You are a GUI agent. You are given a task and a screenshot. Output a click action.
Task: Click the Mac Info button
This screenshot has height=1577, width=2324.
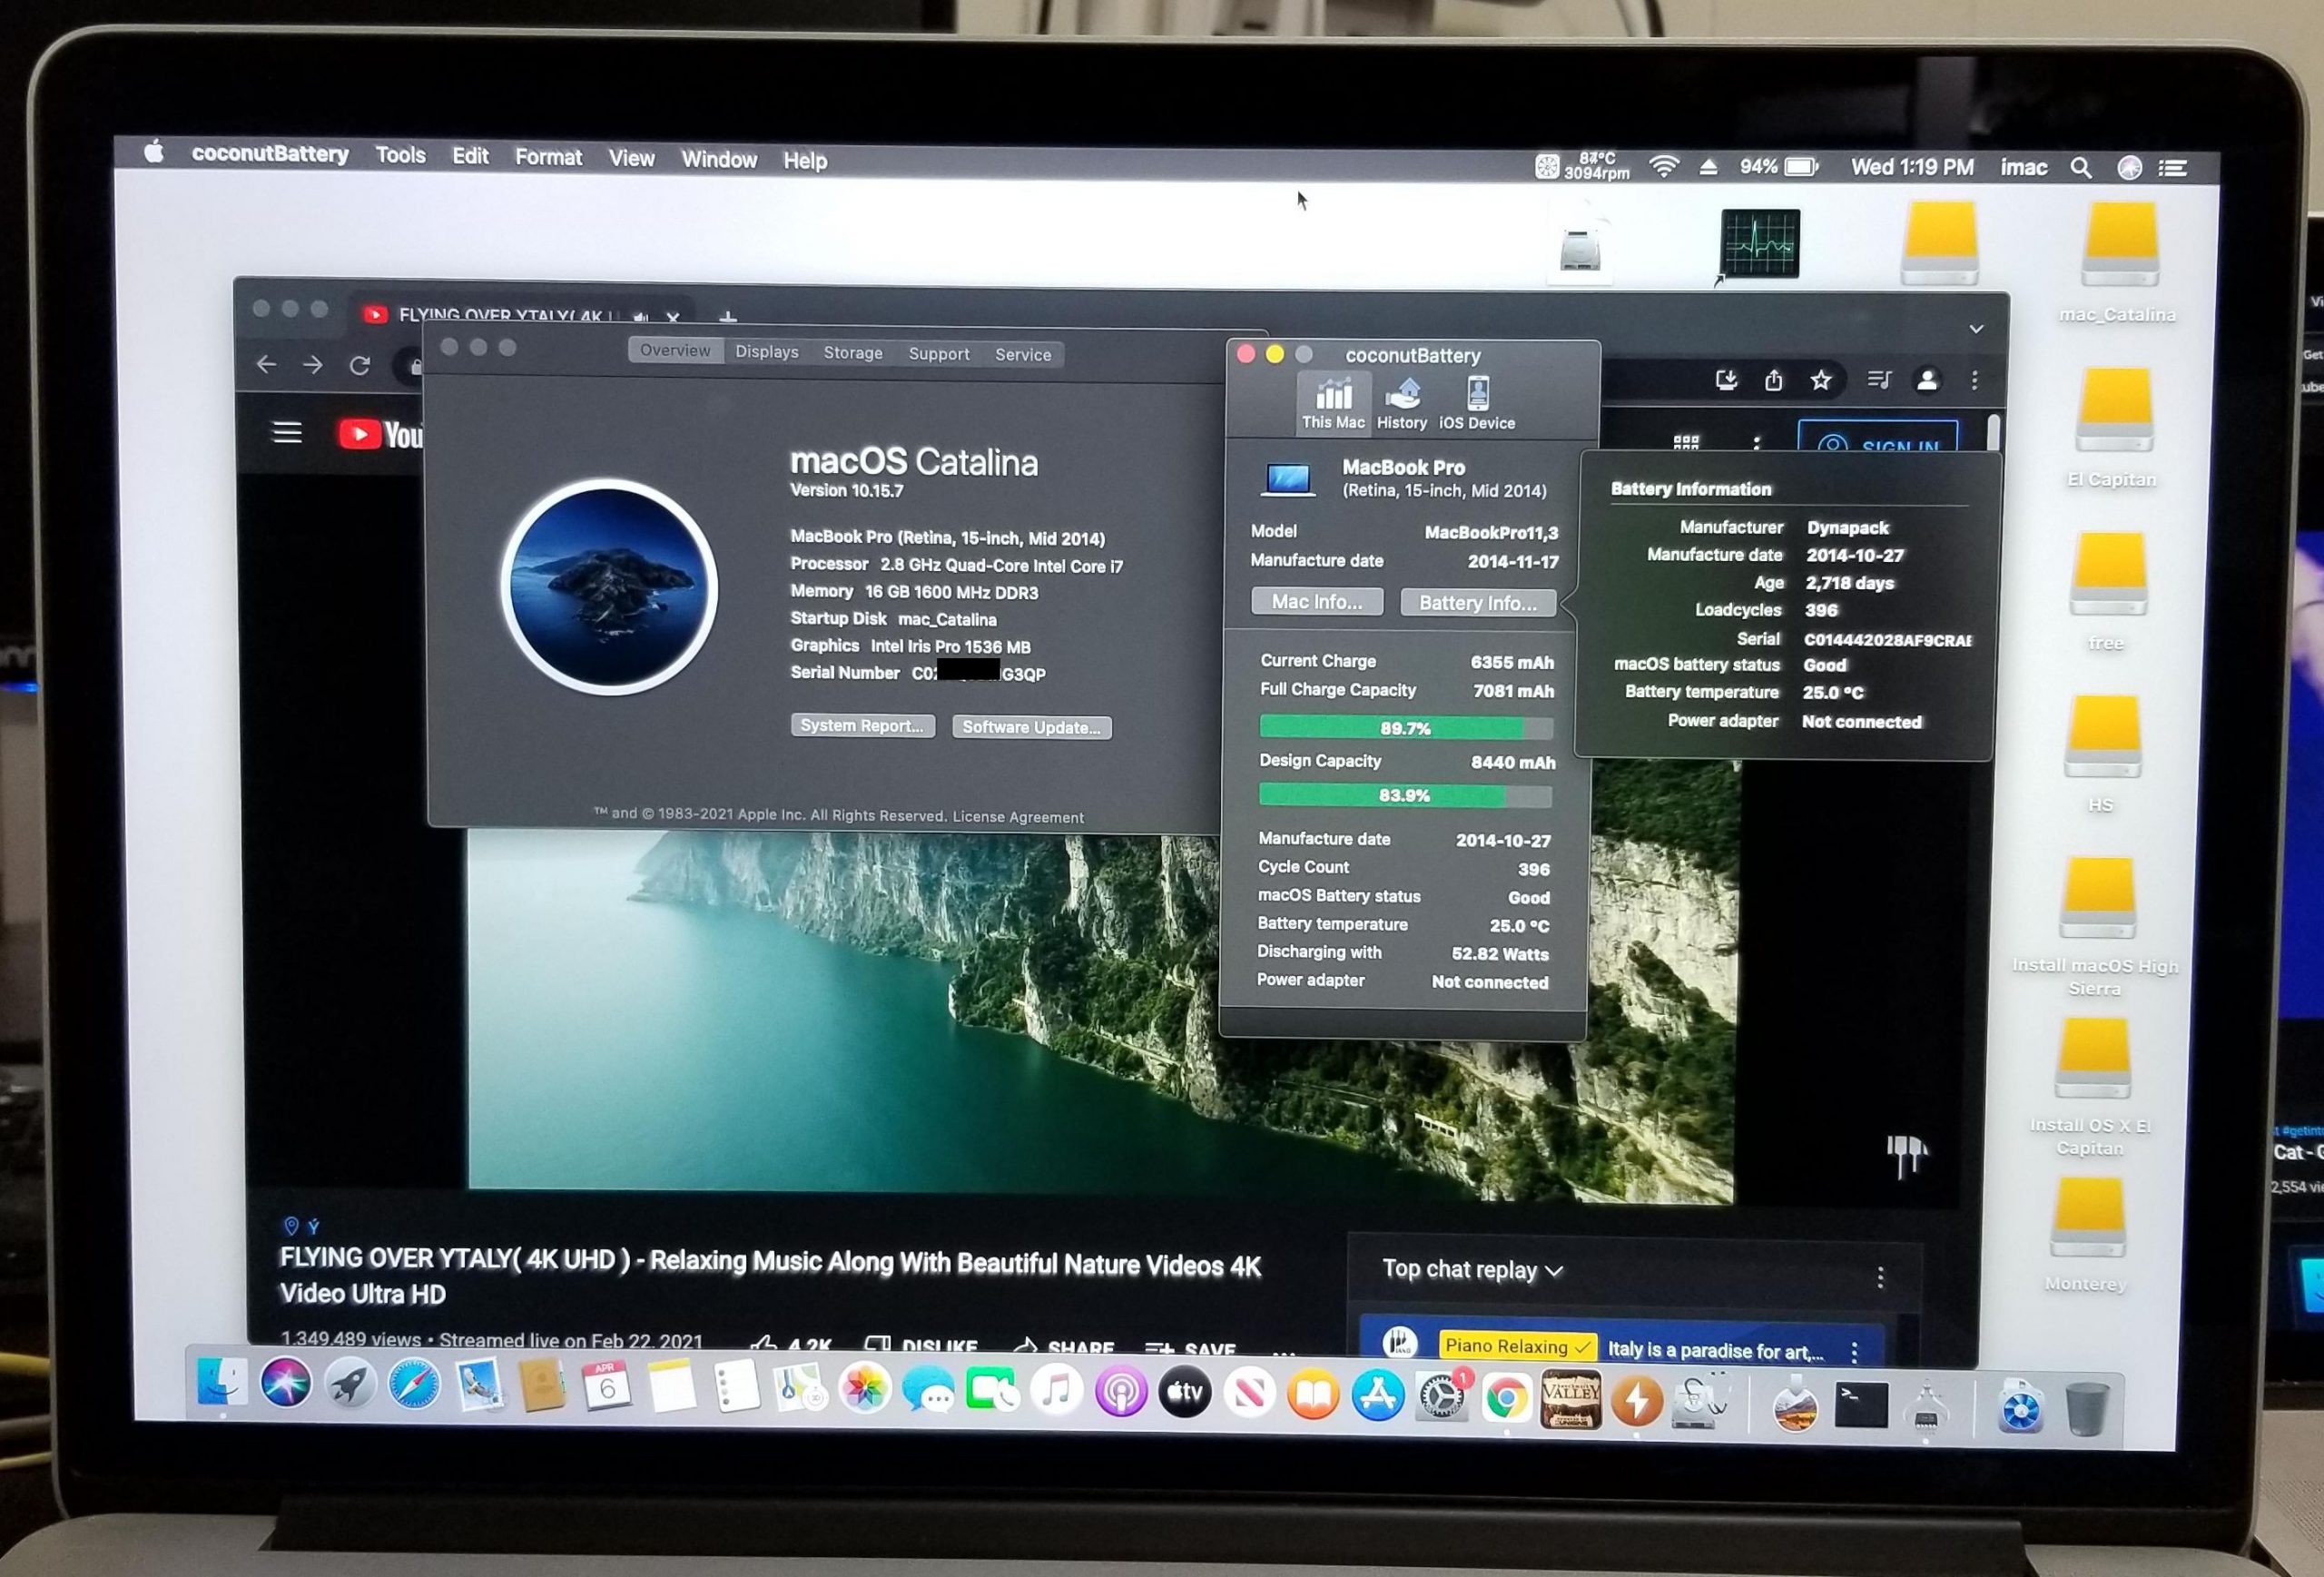pyautogui.click(x=1317, y=602)
